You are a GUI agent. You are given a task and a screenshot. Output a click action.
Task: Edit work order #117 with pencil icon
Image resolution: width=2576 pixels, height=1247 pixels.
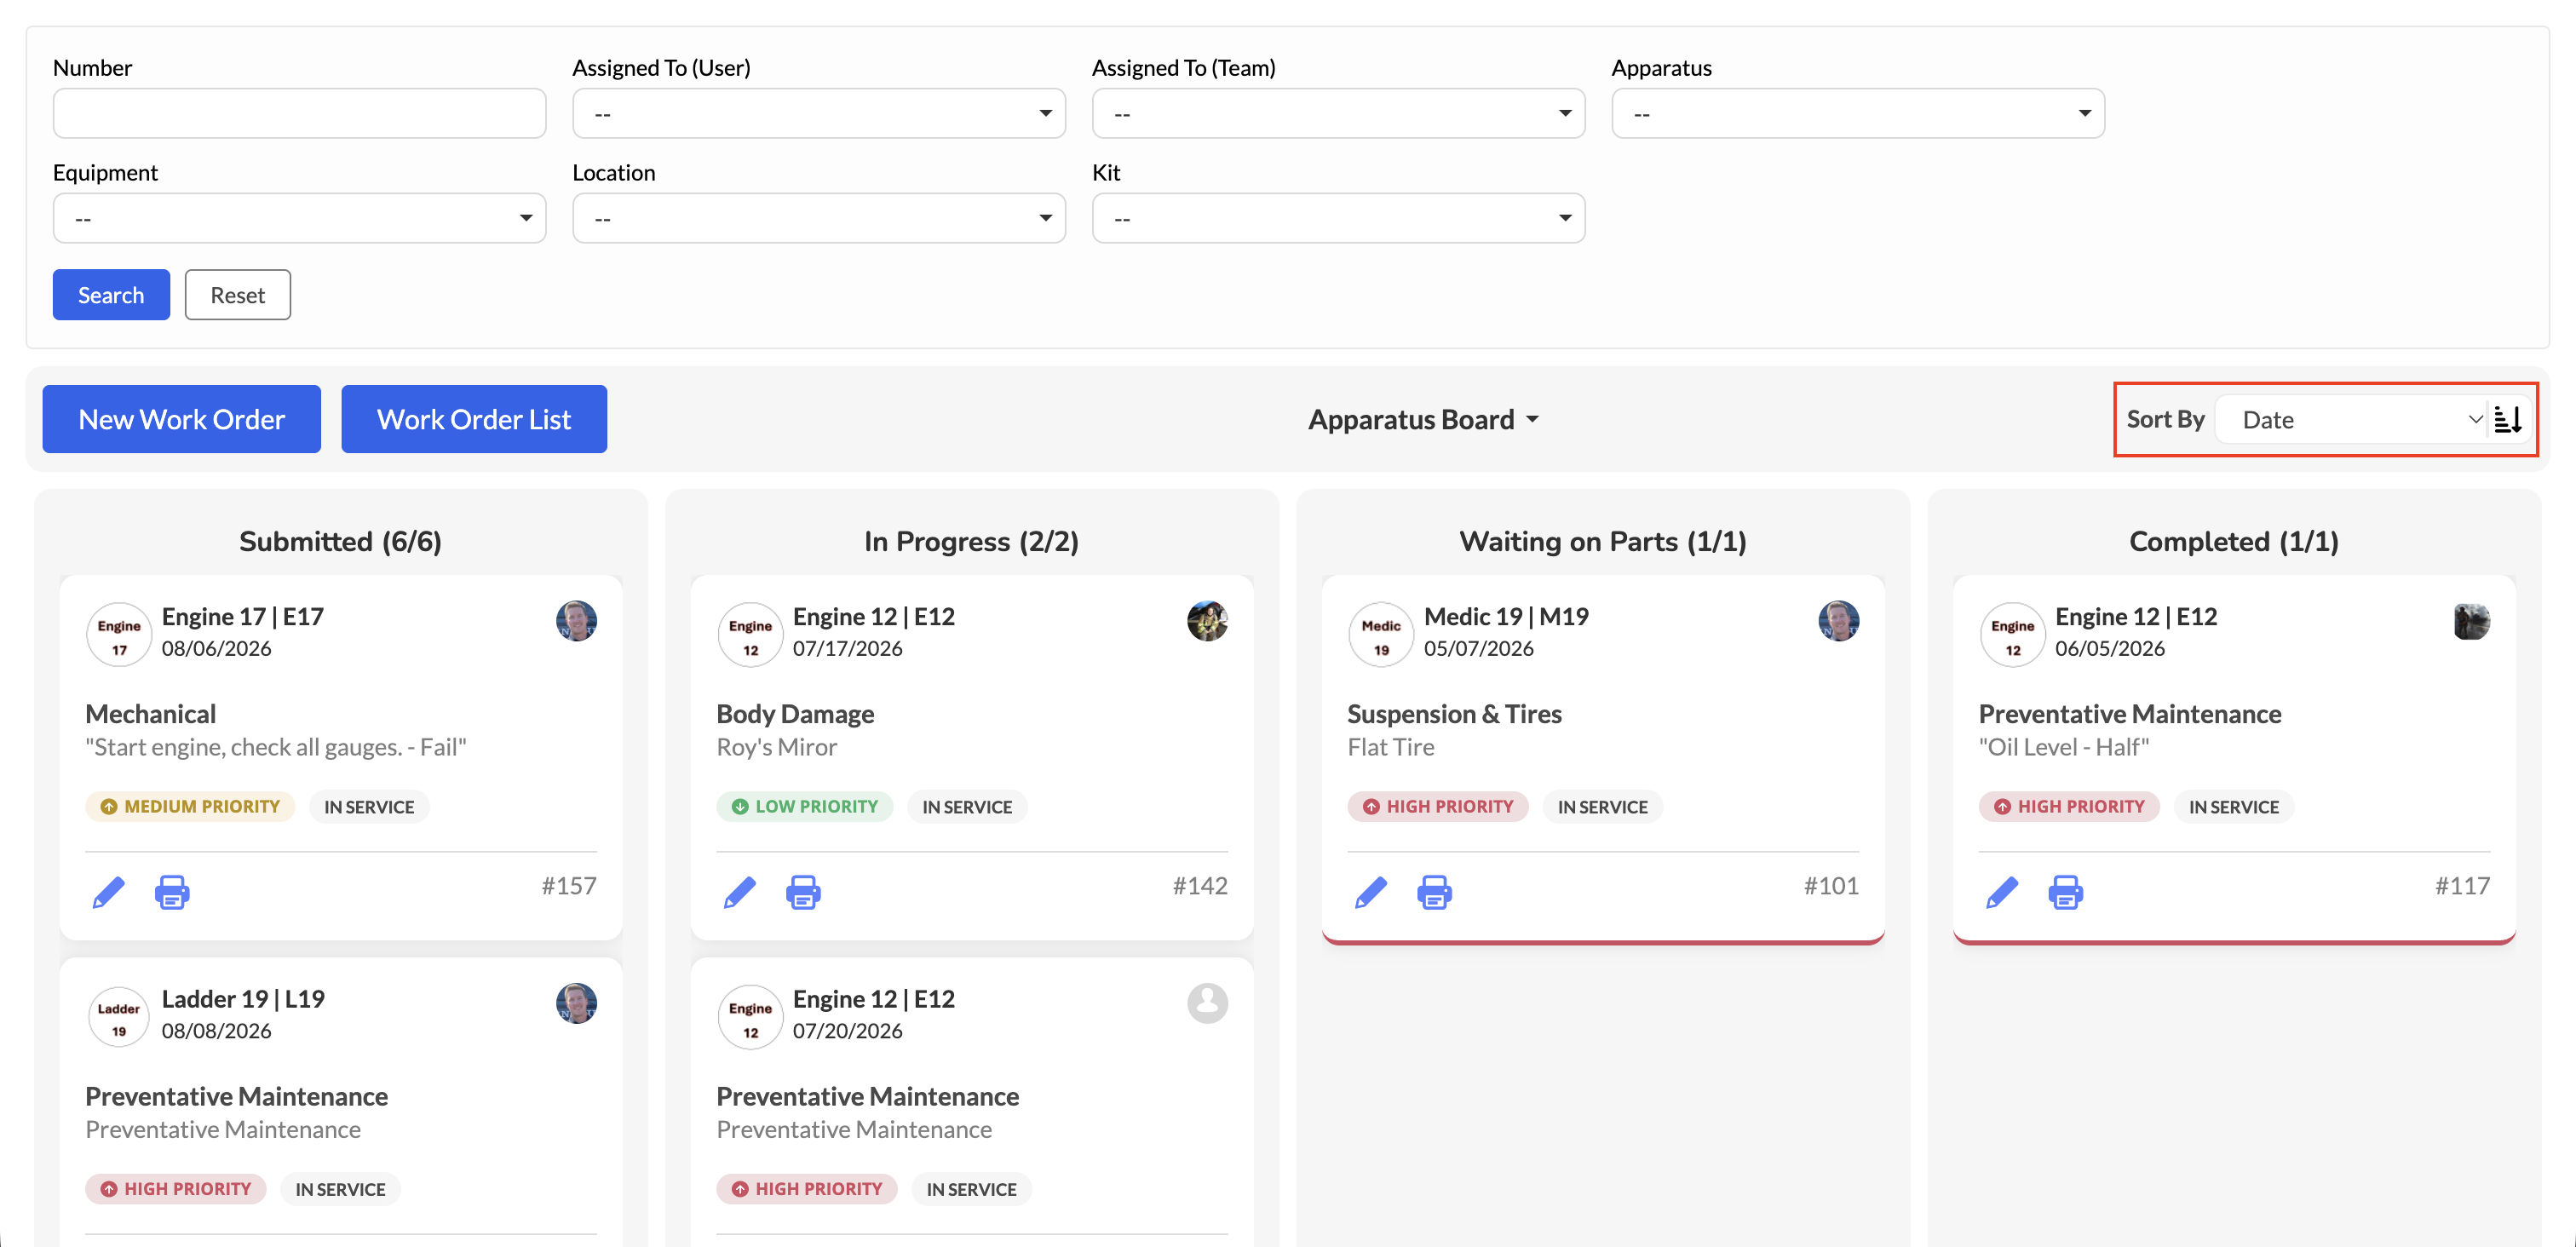[2002, 891]
